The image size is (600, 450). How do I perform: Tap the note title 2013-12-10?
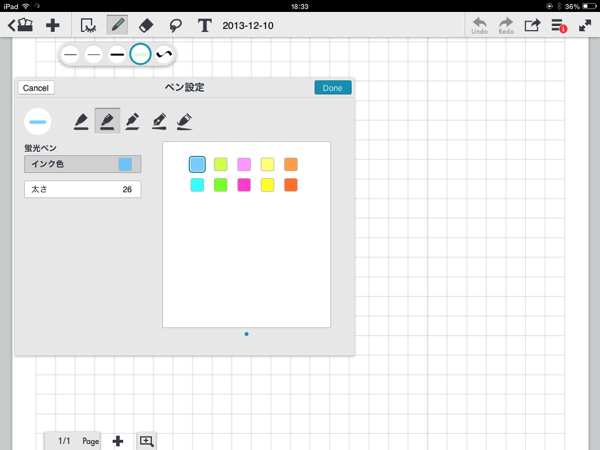[248, 26]
